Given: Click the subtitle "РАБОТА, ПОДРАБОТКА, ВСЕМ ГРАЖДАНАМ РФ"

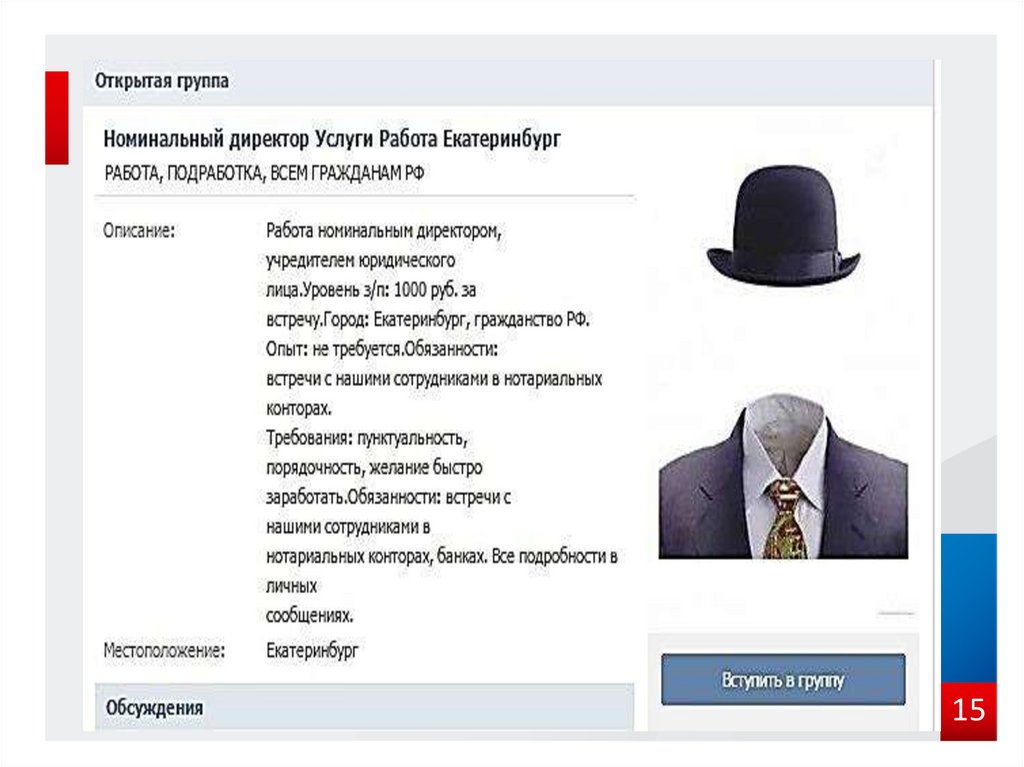Looking at the screenshot, I should (x=264, y=172).
